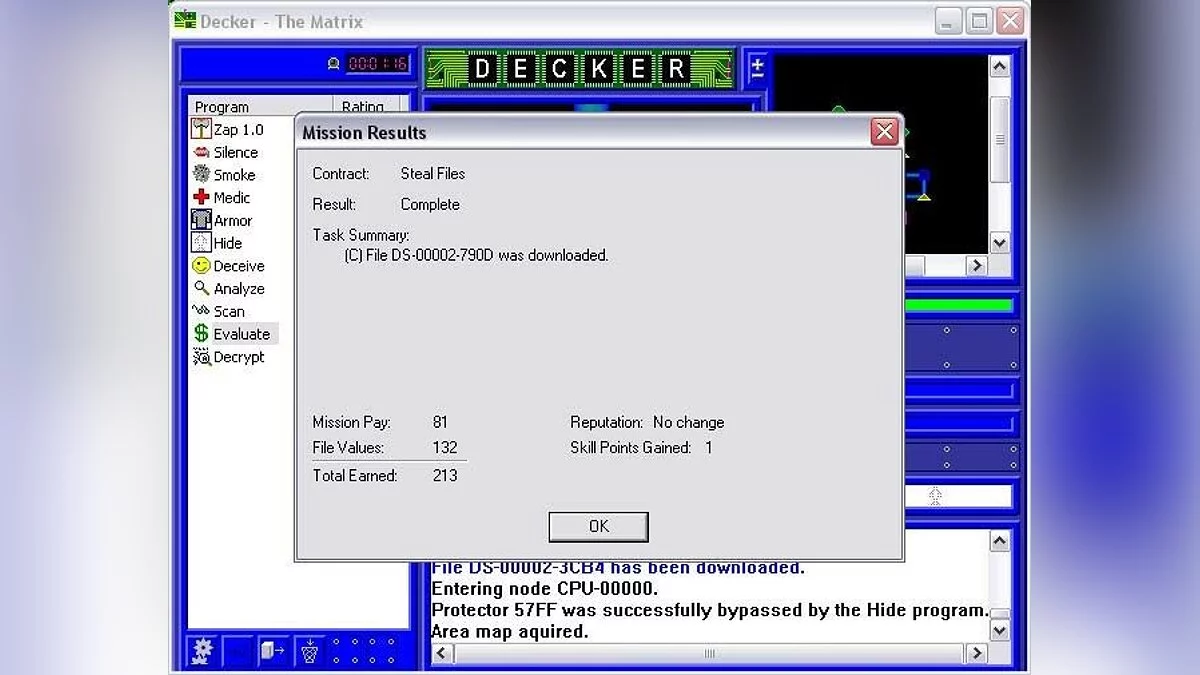Maximize the Decker window

click(980, 21)
